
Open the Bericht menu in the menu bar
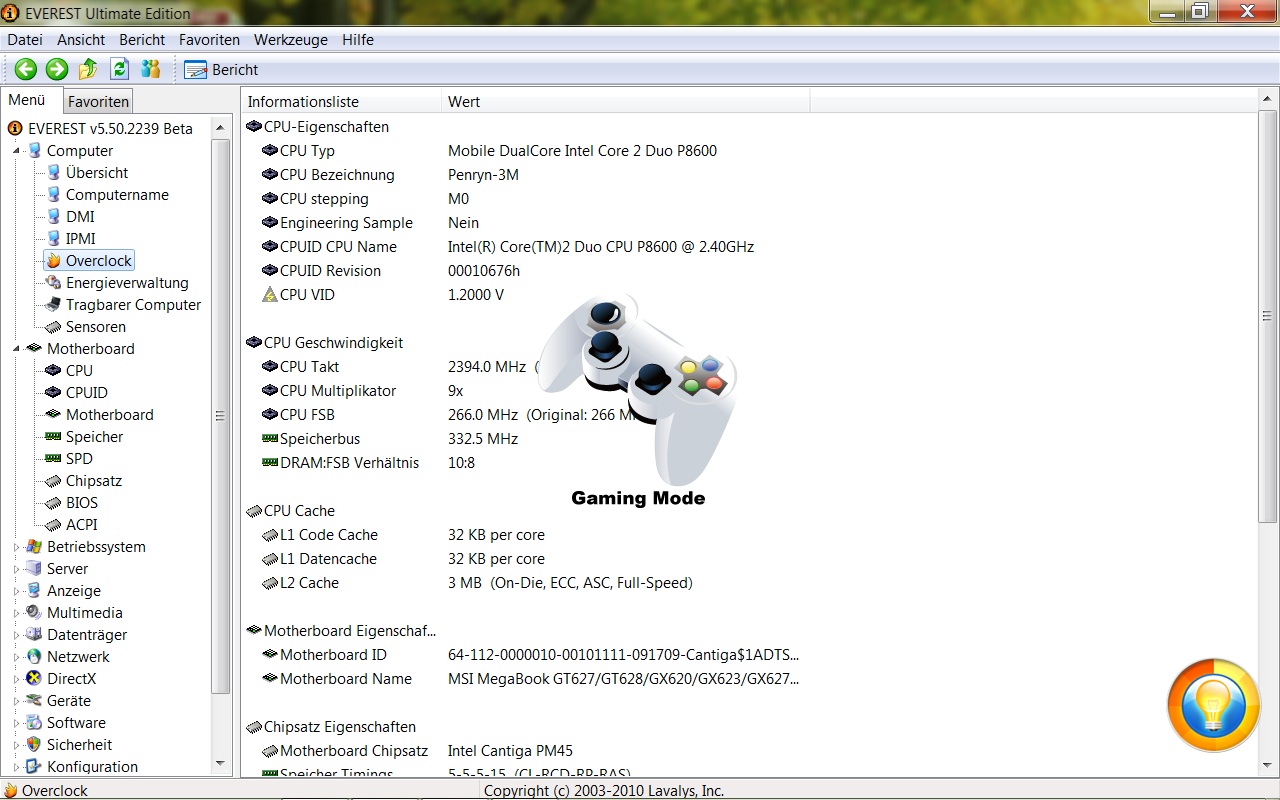tap(142, 40)
